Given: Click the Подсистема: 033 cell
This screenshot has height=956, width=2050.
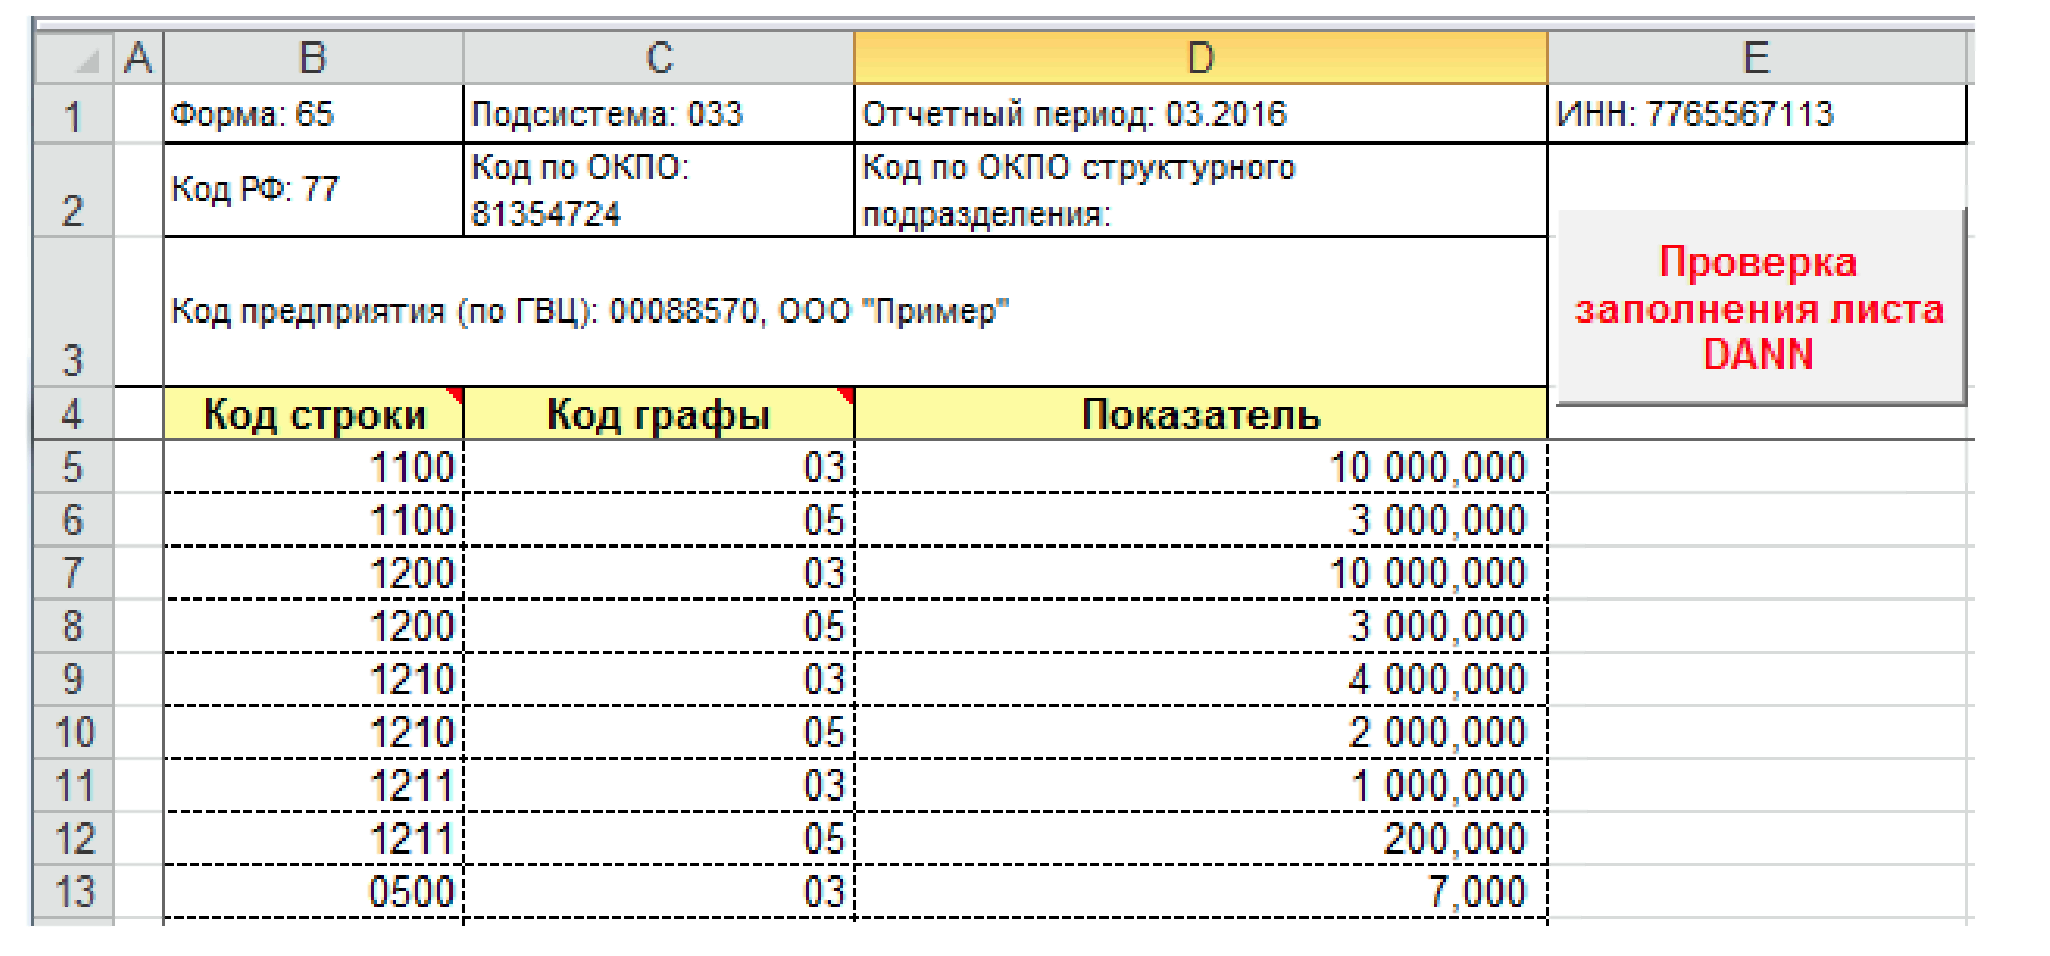Looking at the screenshot, I should [x=659, y=114].
